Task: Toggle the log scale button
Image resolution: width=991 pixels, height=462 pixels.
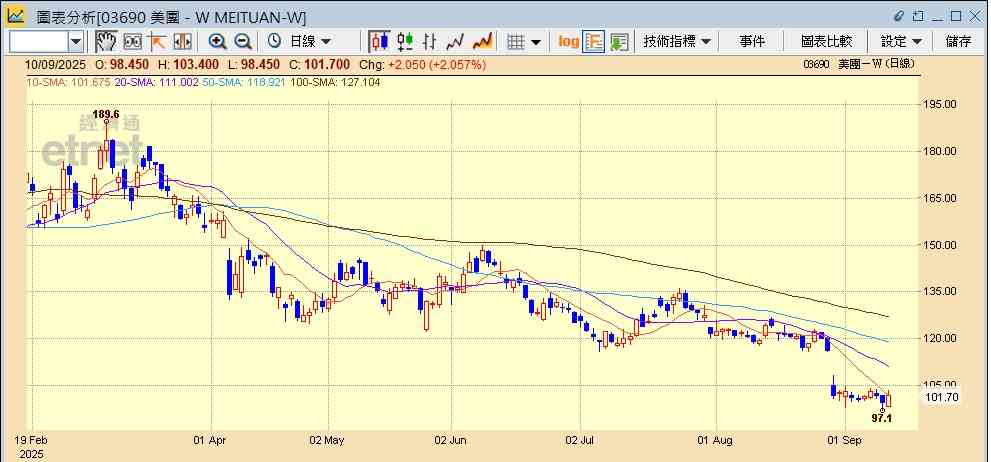Action: click(568, 42)
